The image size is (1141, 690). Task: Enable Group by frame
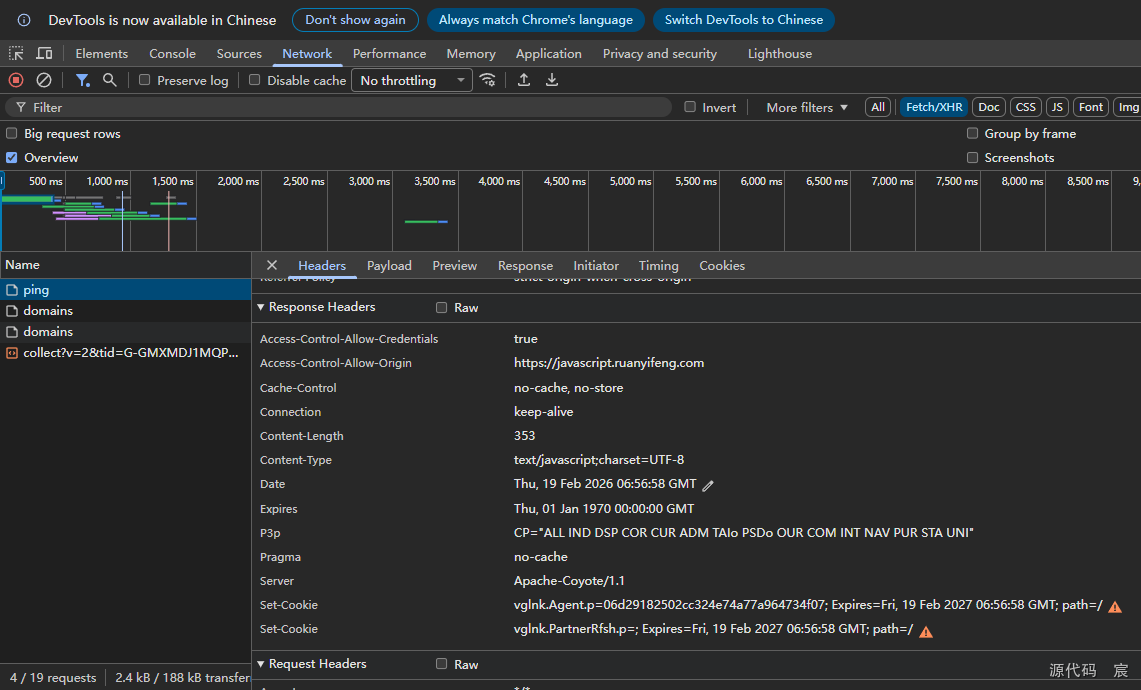pyautogui.click(x=972, y=133)
